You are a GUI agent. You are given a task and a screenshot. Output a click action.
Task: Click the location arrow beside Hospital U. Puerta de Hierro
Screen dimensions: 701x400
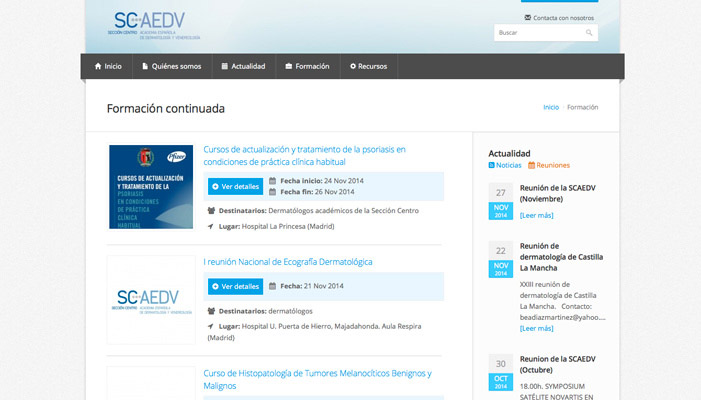point(211,326)
